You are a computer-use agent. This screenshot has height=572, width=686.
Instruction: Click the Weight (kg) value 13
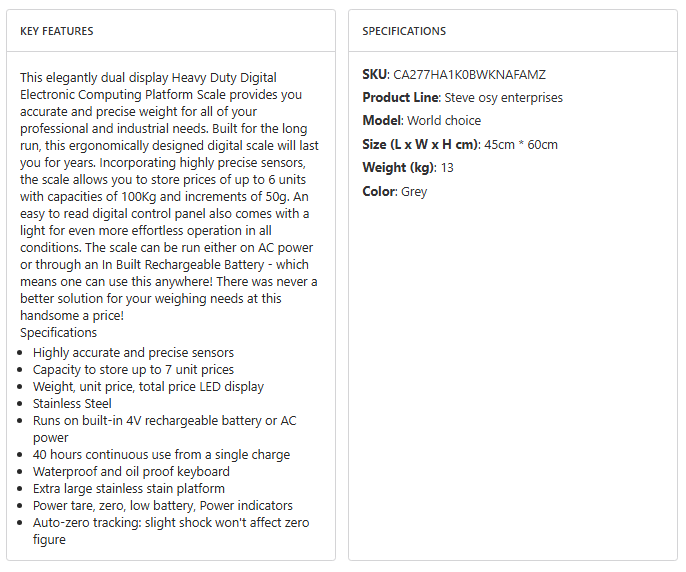(447, 167)
